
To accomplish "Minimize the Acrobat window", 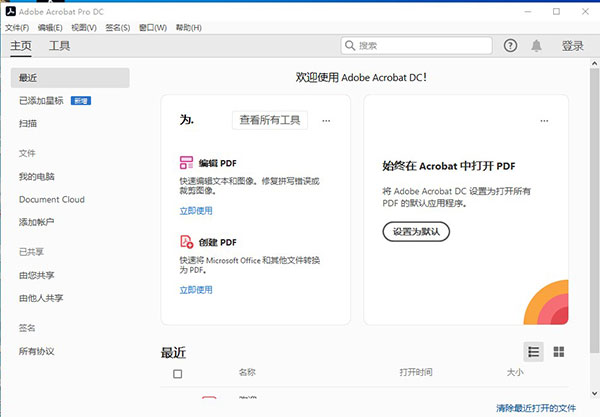I will point(528,11).
